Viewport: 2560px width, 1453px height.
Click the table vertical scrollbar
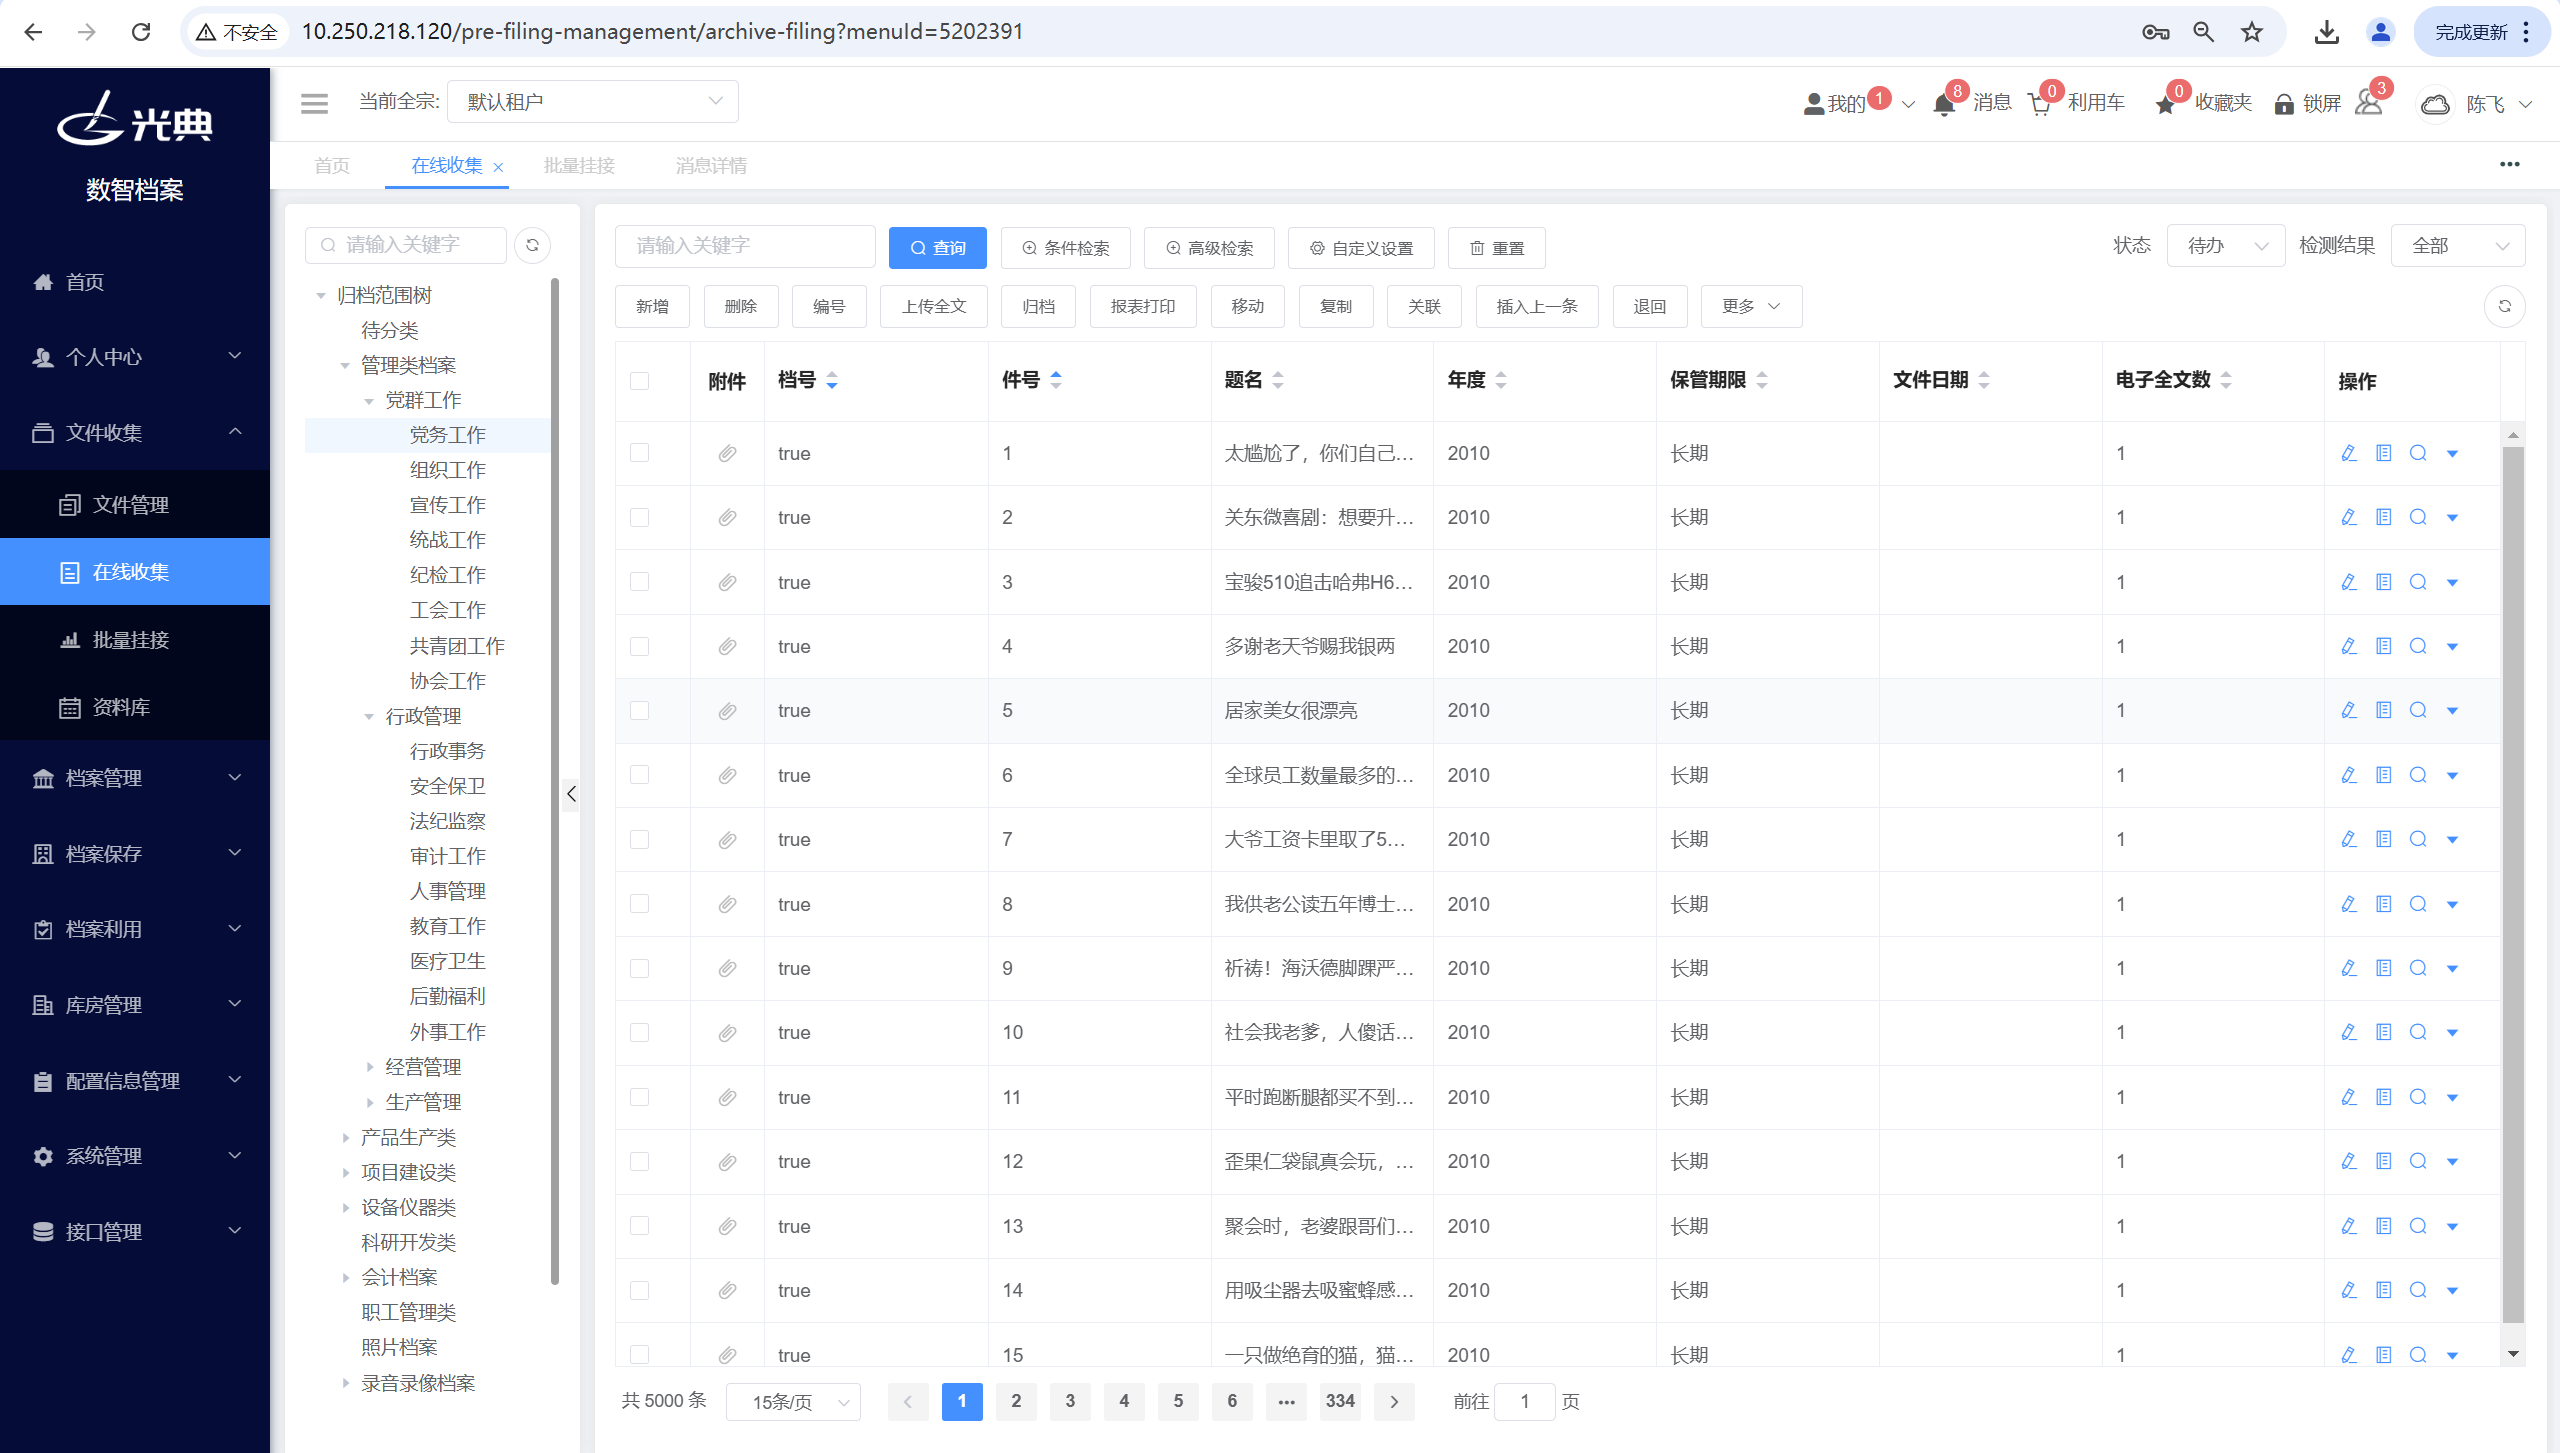tap(2512, 885)
